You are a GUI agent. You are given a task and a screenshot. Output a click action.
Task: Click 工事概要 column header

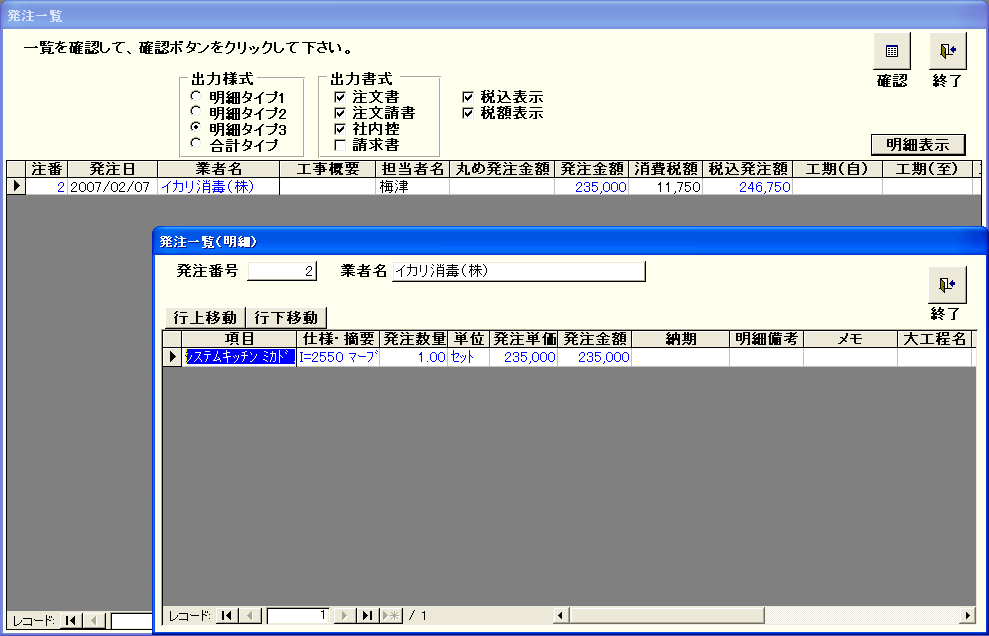point(327,169)
